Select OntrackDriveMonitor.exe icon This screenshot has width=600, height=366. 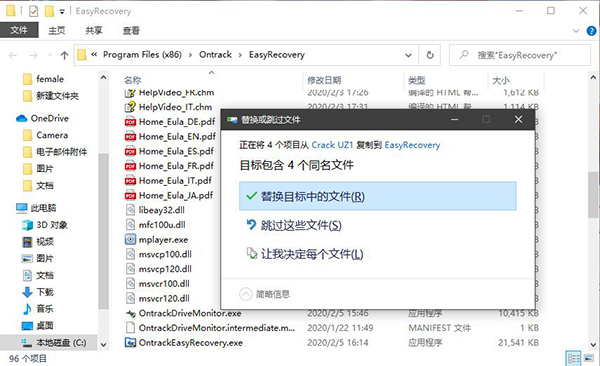pyautogui.click(x=130, y=314)
